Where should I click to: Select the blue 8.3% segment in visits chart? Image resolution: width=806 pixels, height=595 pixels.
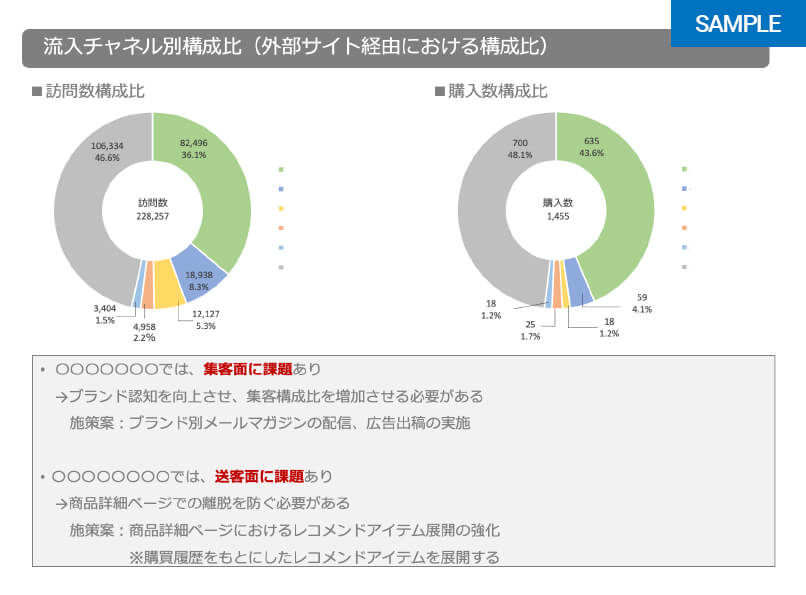point(198,273)
